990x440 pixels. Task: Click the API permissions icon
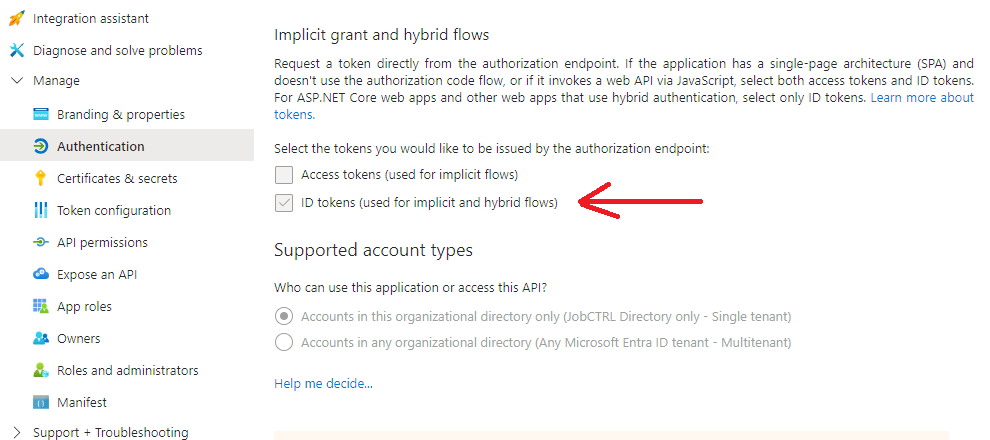41,243
